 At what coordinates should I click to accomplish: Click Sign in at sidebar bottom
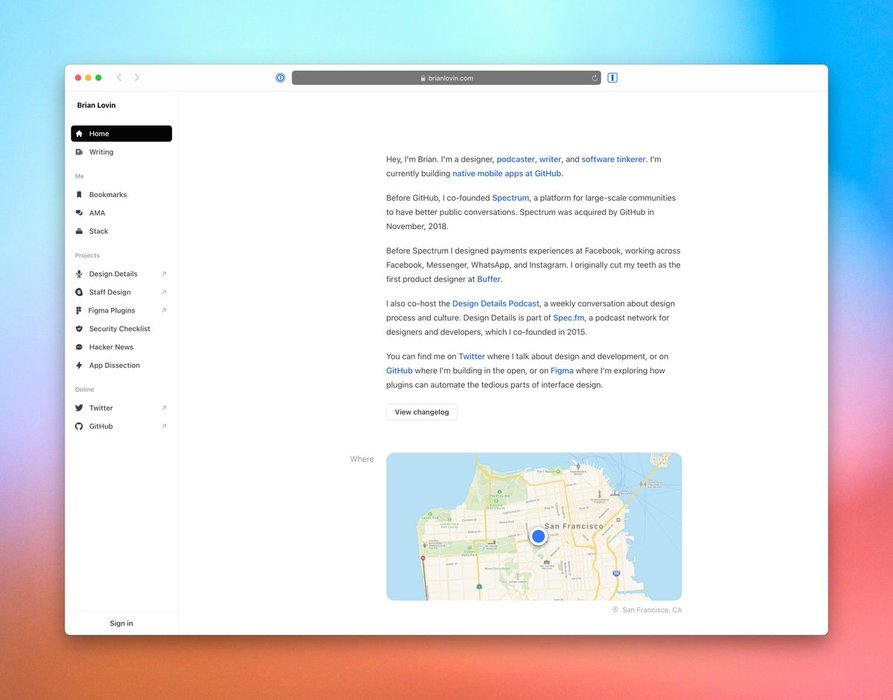pos(121,623)
